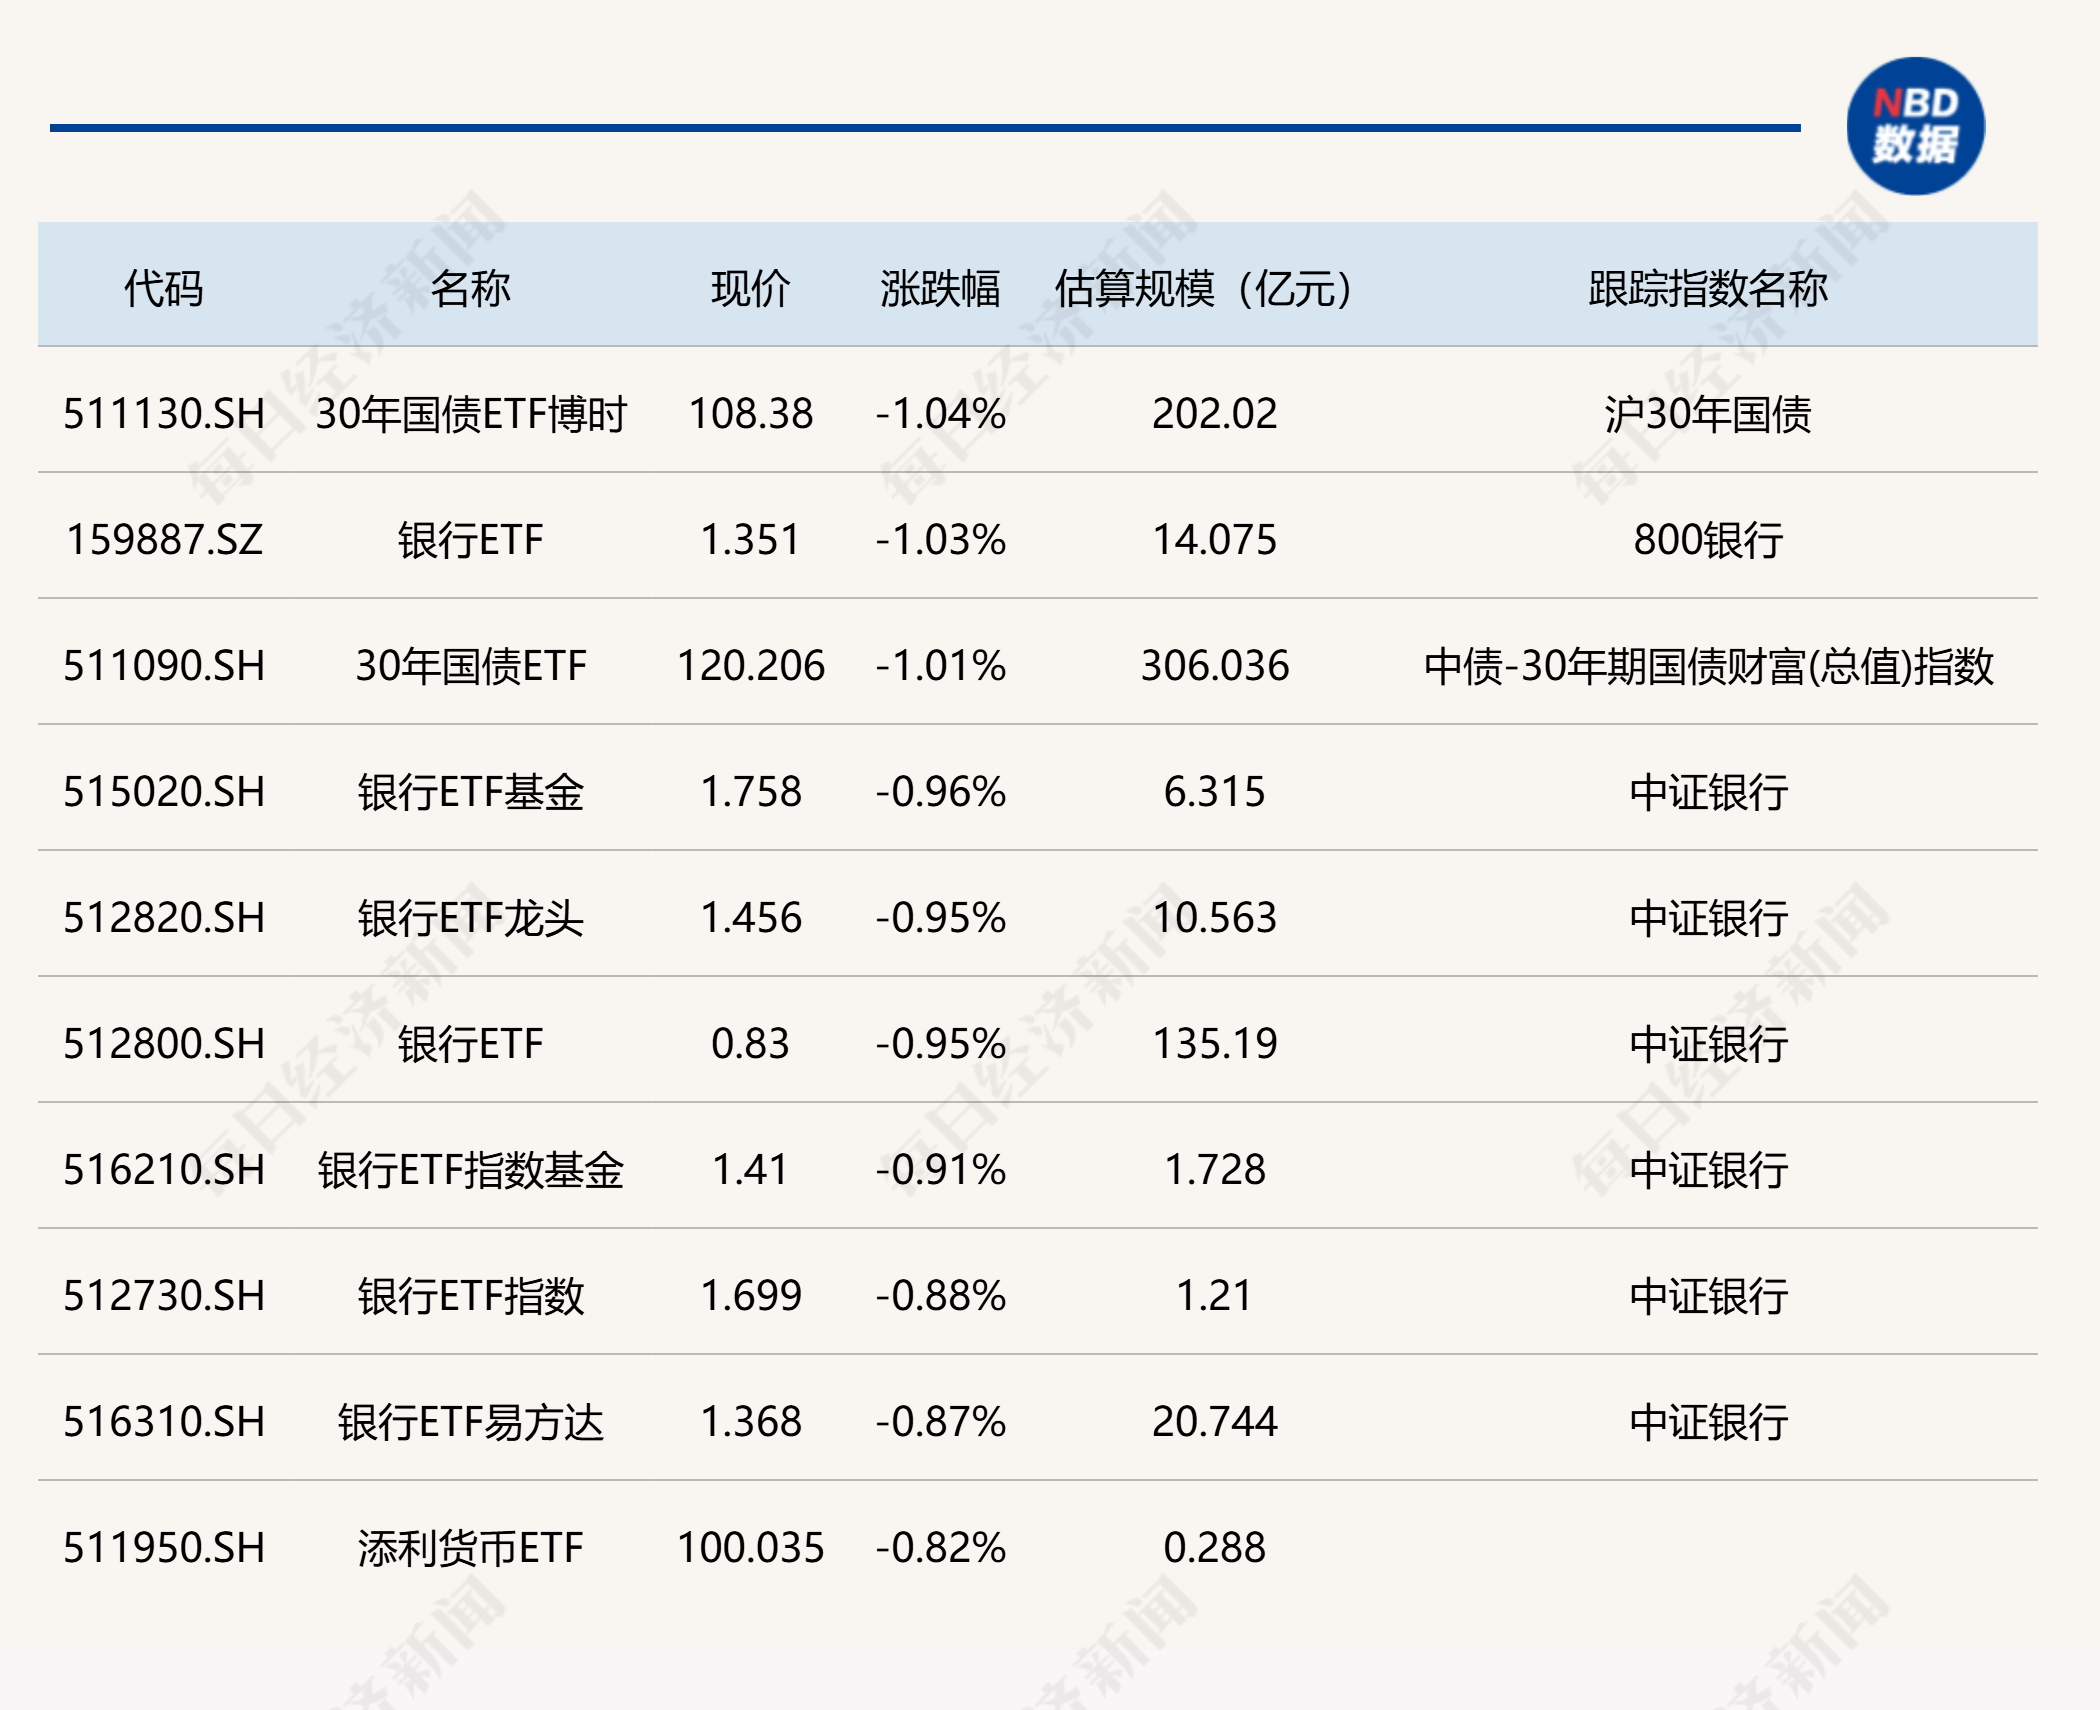Click the 现价 column header
This screenshot has height=1710, width=2100.
click(x=750, y=288)
